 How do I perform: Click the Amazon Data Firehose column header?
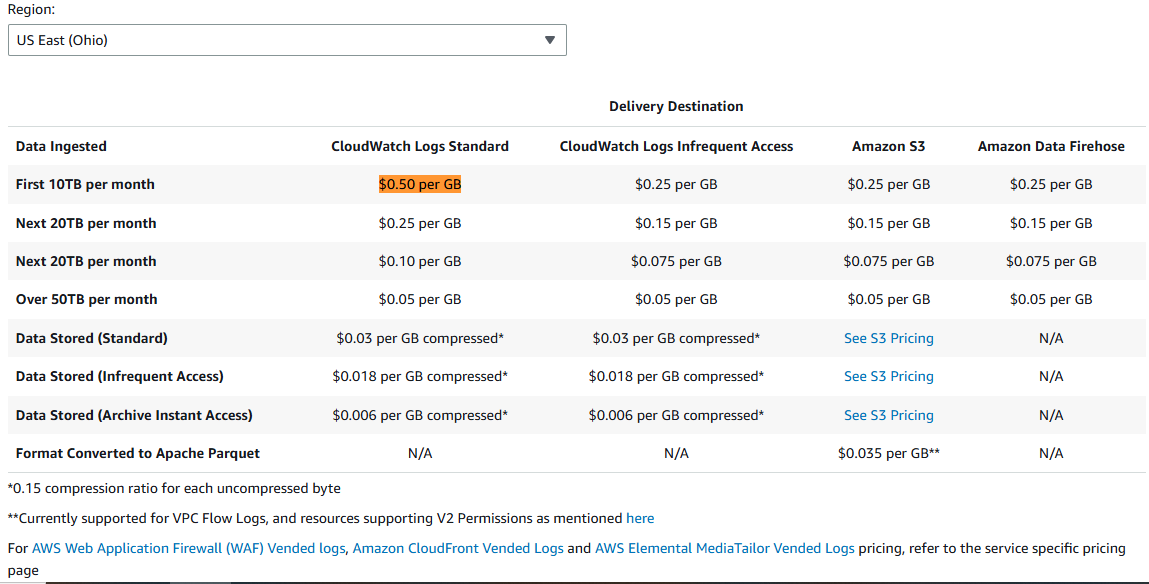point(1051,146)
